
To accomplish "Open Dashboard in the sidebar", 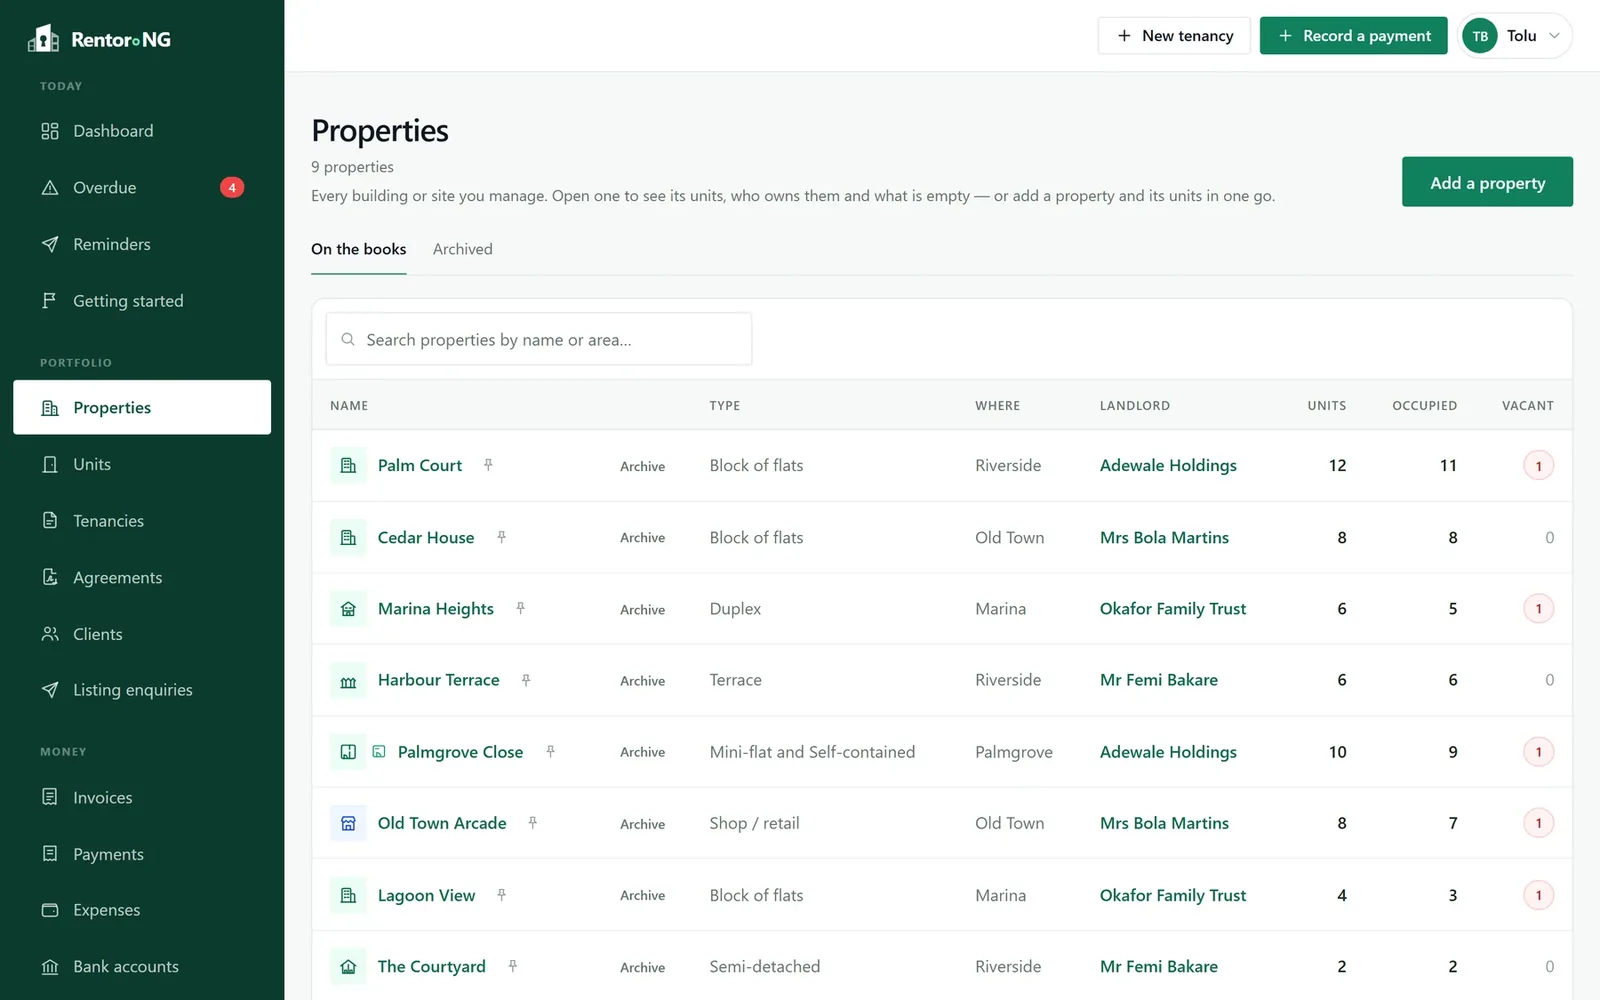I will [142, 131].
